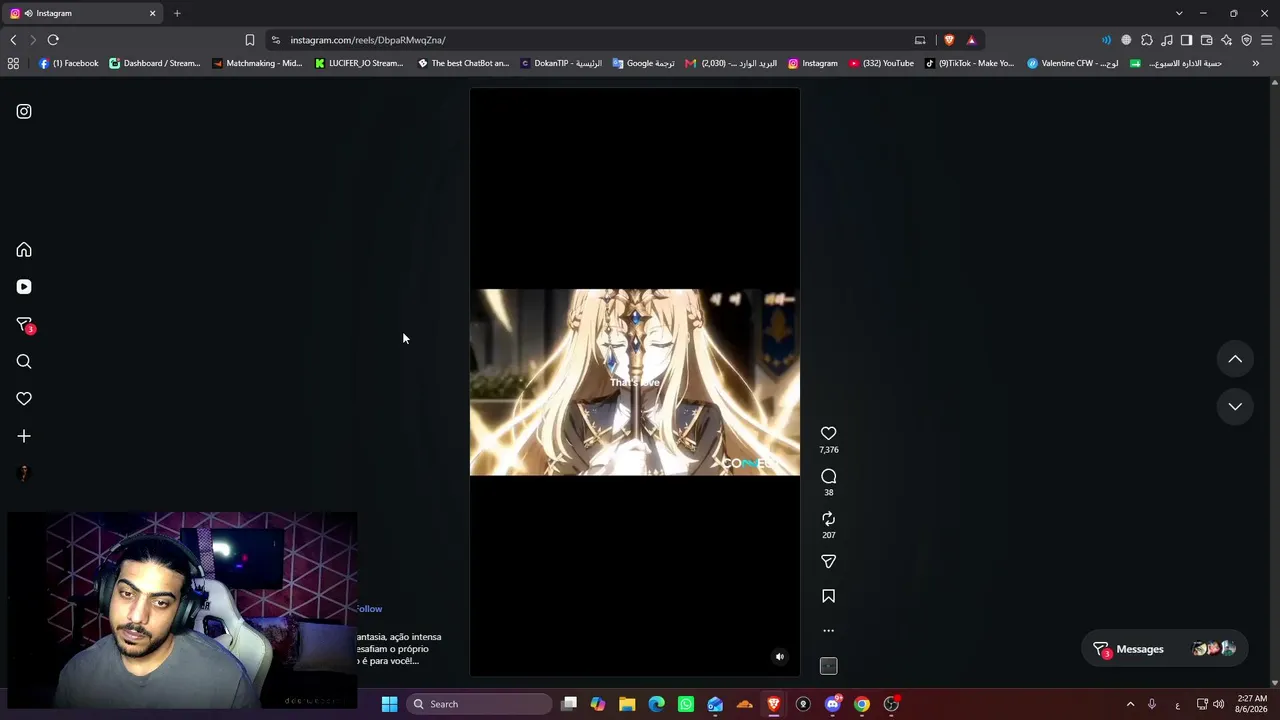
Task: Open TikTok bookmark
Action: point(969,63)
